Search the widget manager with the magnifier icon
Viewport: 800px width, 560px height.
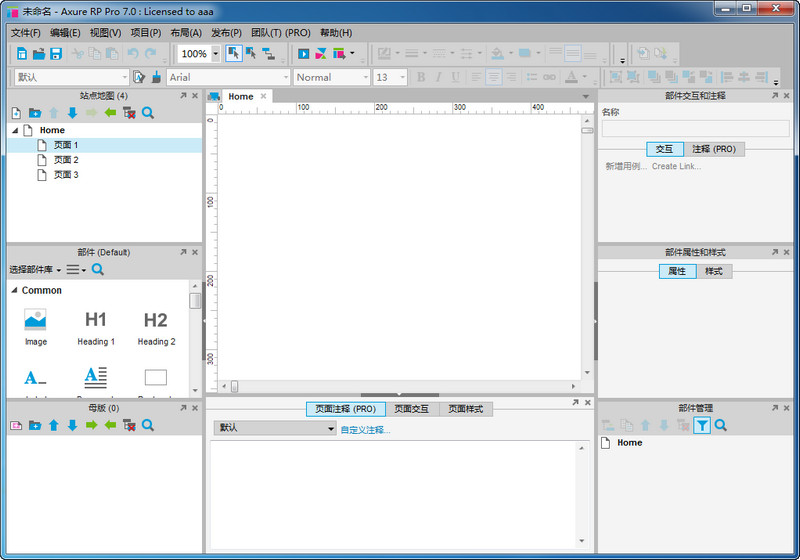click(720, 425)
